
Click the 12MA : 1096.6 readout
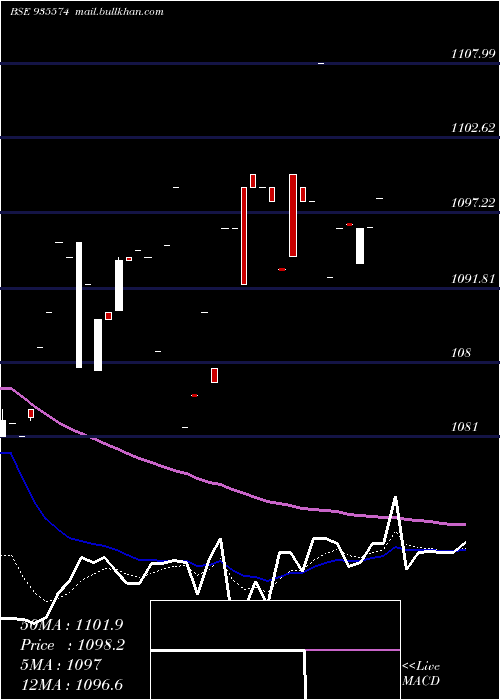tap(71, 685)
